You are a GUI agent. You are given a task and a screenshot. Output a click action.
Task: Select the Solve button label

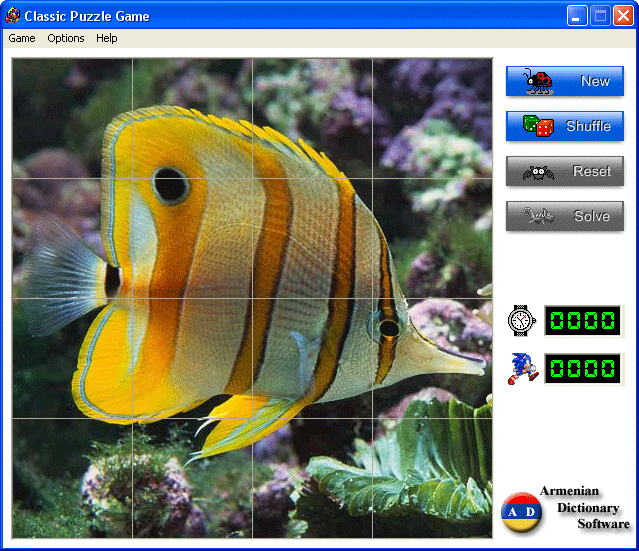coord(592,216)
